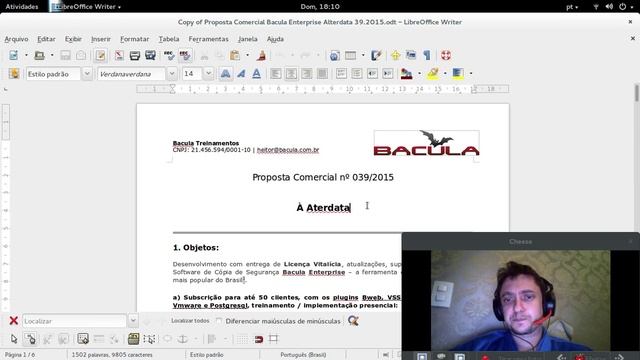Screen dimensions: 640x360
Task: Open the Insert Table dropdown arrow
Action: (x=363, y=55)
